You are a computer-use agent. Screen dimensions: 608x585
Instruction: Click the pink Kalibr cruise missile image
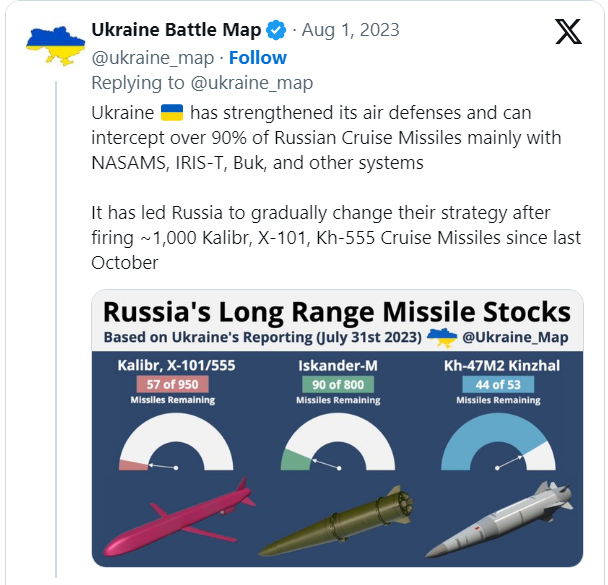tap(179, 516)
